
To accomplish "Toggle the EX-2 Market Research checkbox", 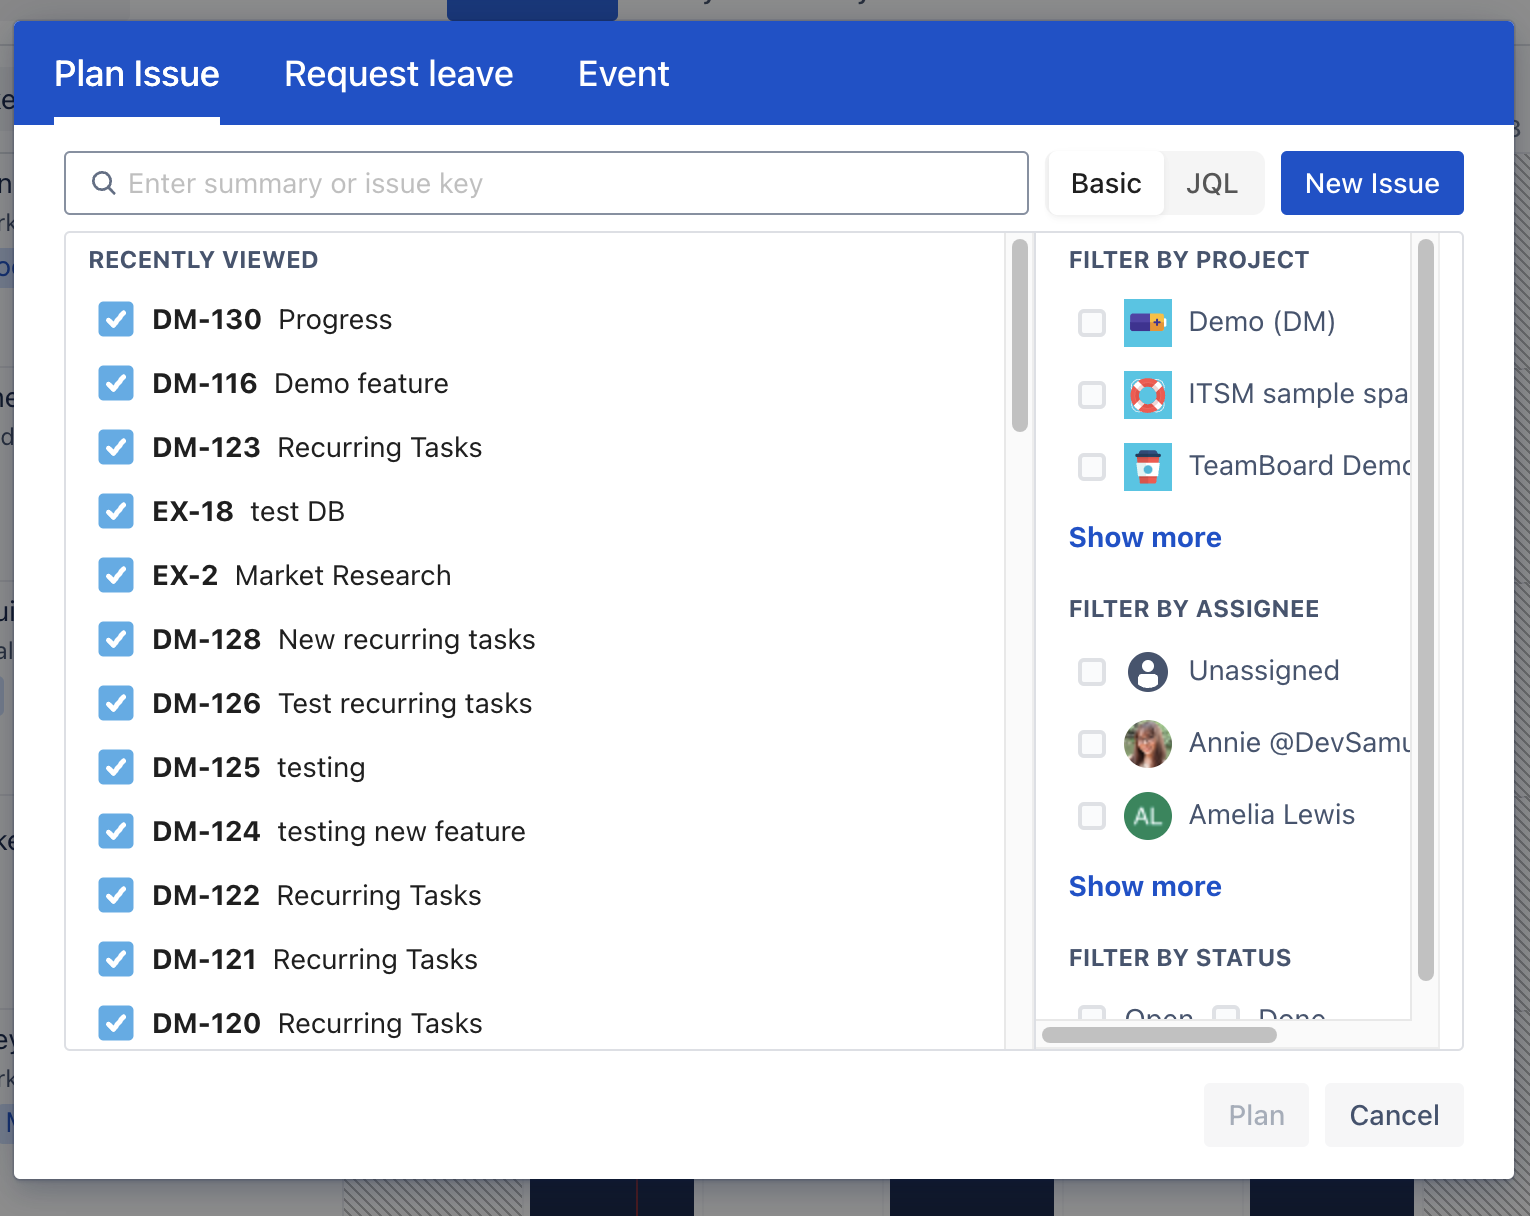I will 116,576.
